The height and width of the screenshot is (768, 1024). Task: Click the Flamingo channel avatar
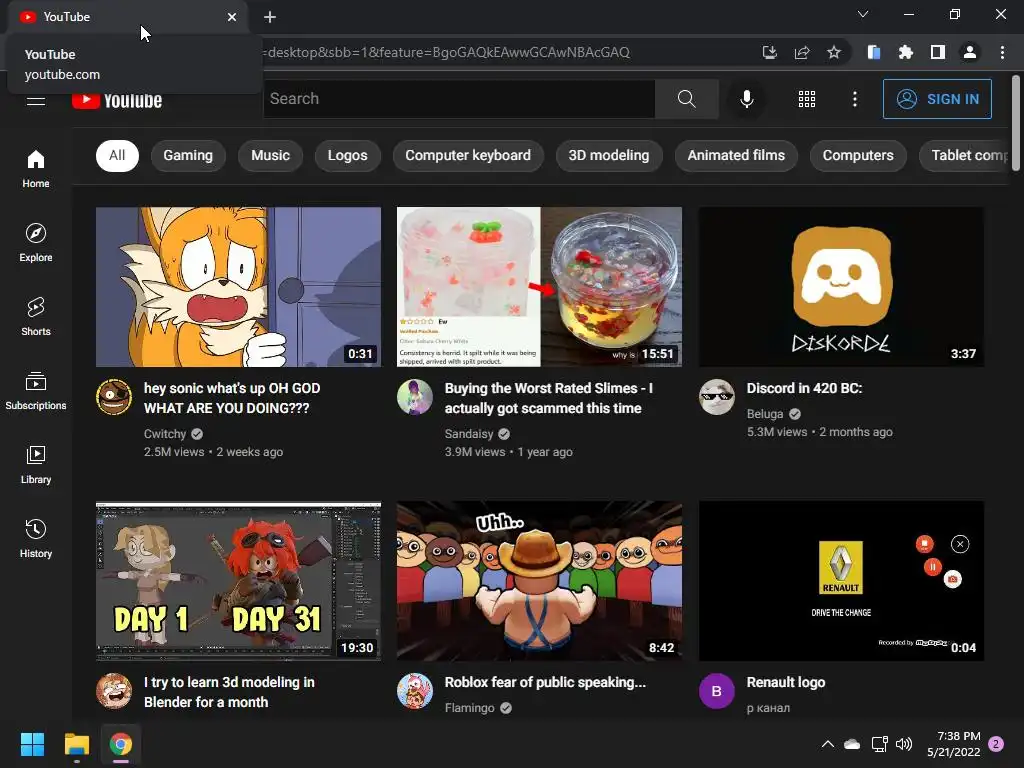pos(415,691)
